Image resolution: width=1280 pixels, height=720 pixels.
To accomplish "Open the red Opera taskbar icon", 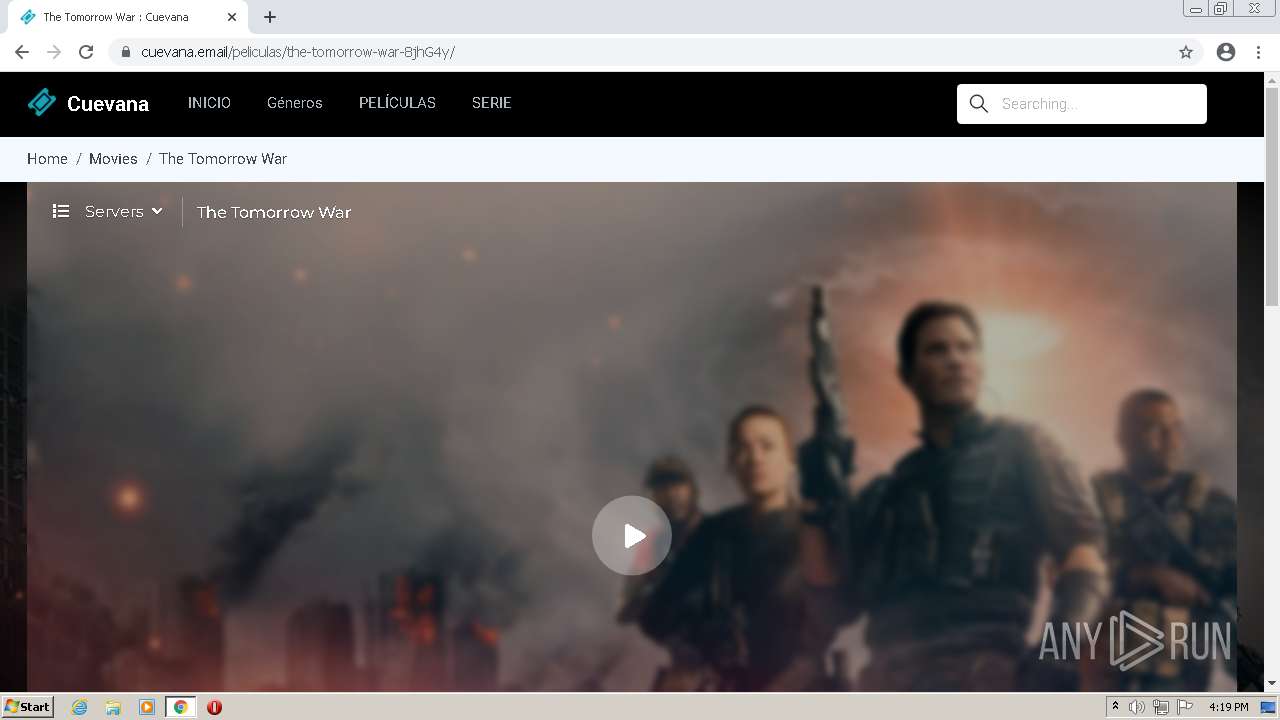I will click(214, 707).
